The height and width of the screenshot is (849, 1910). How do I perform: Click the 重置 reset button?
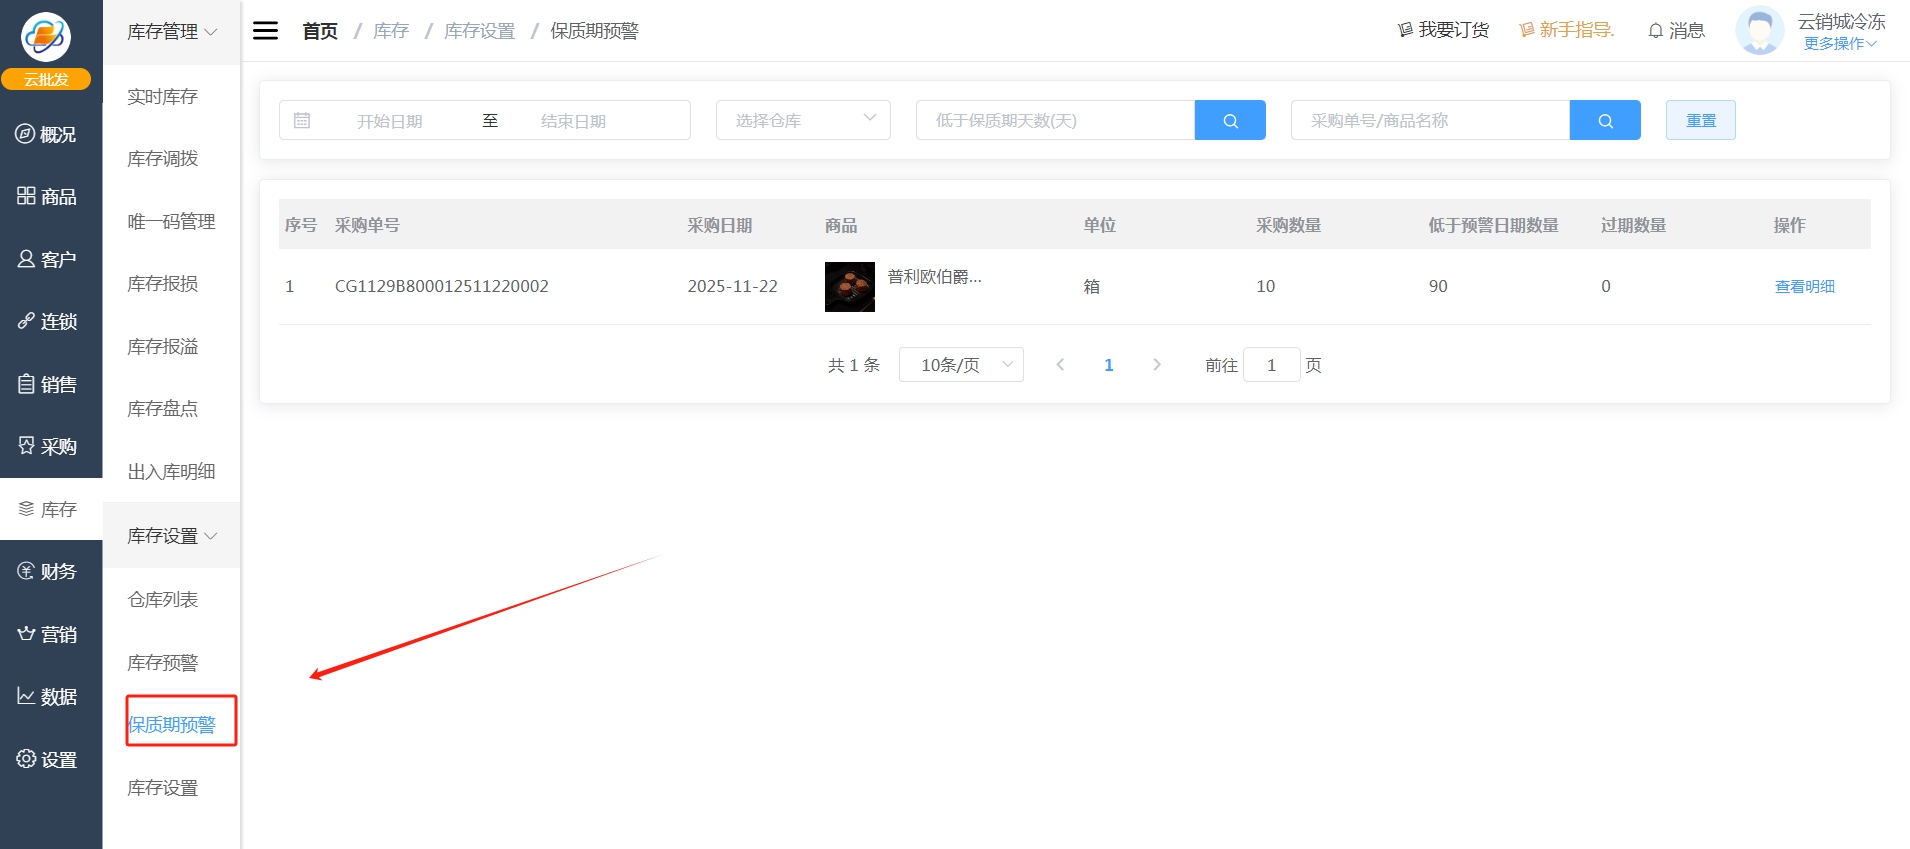coord(1701,120)
